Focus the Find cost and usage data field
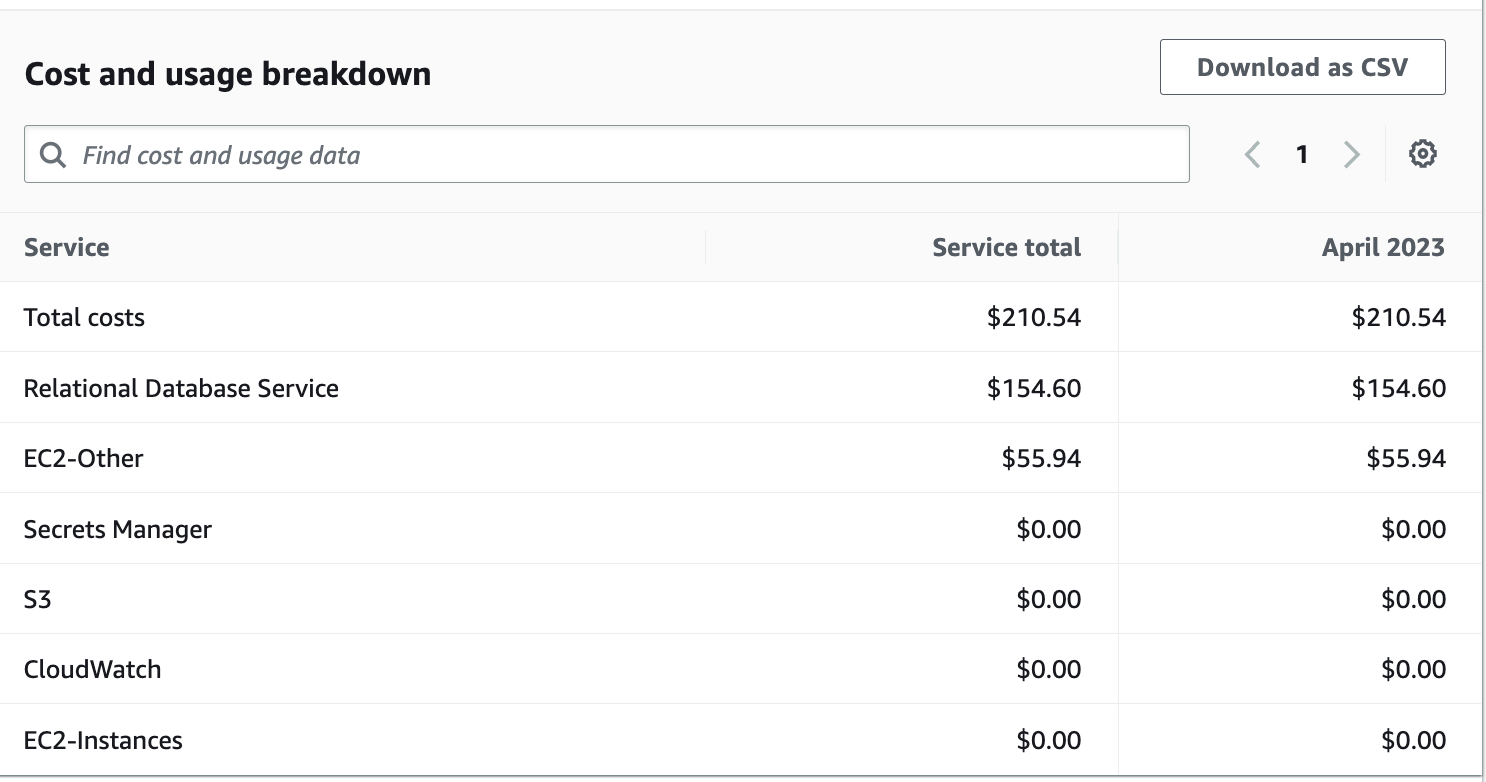The image size is (1486, 782). (x=620, y=155)
